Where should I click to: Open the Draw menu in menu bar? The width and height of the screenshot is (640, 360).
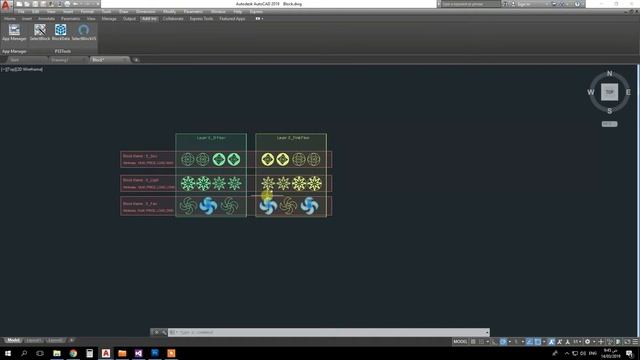(123, 12)
